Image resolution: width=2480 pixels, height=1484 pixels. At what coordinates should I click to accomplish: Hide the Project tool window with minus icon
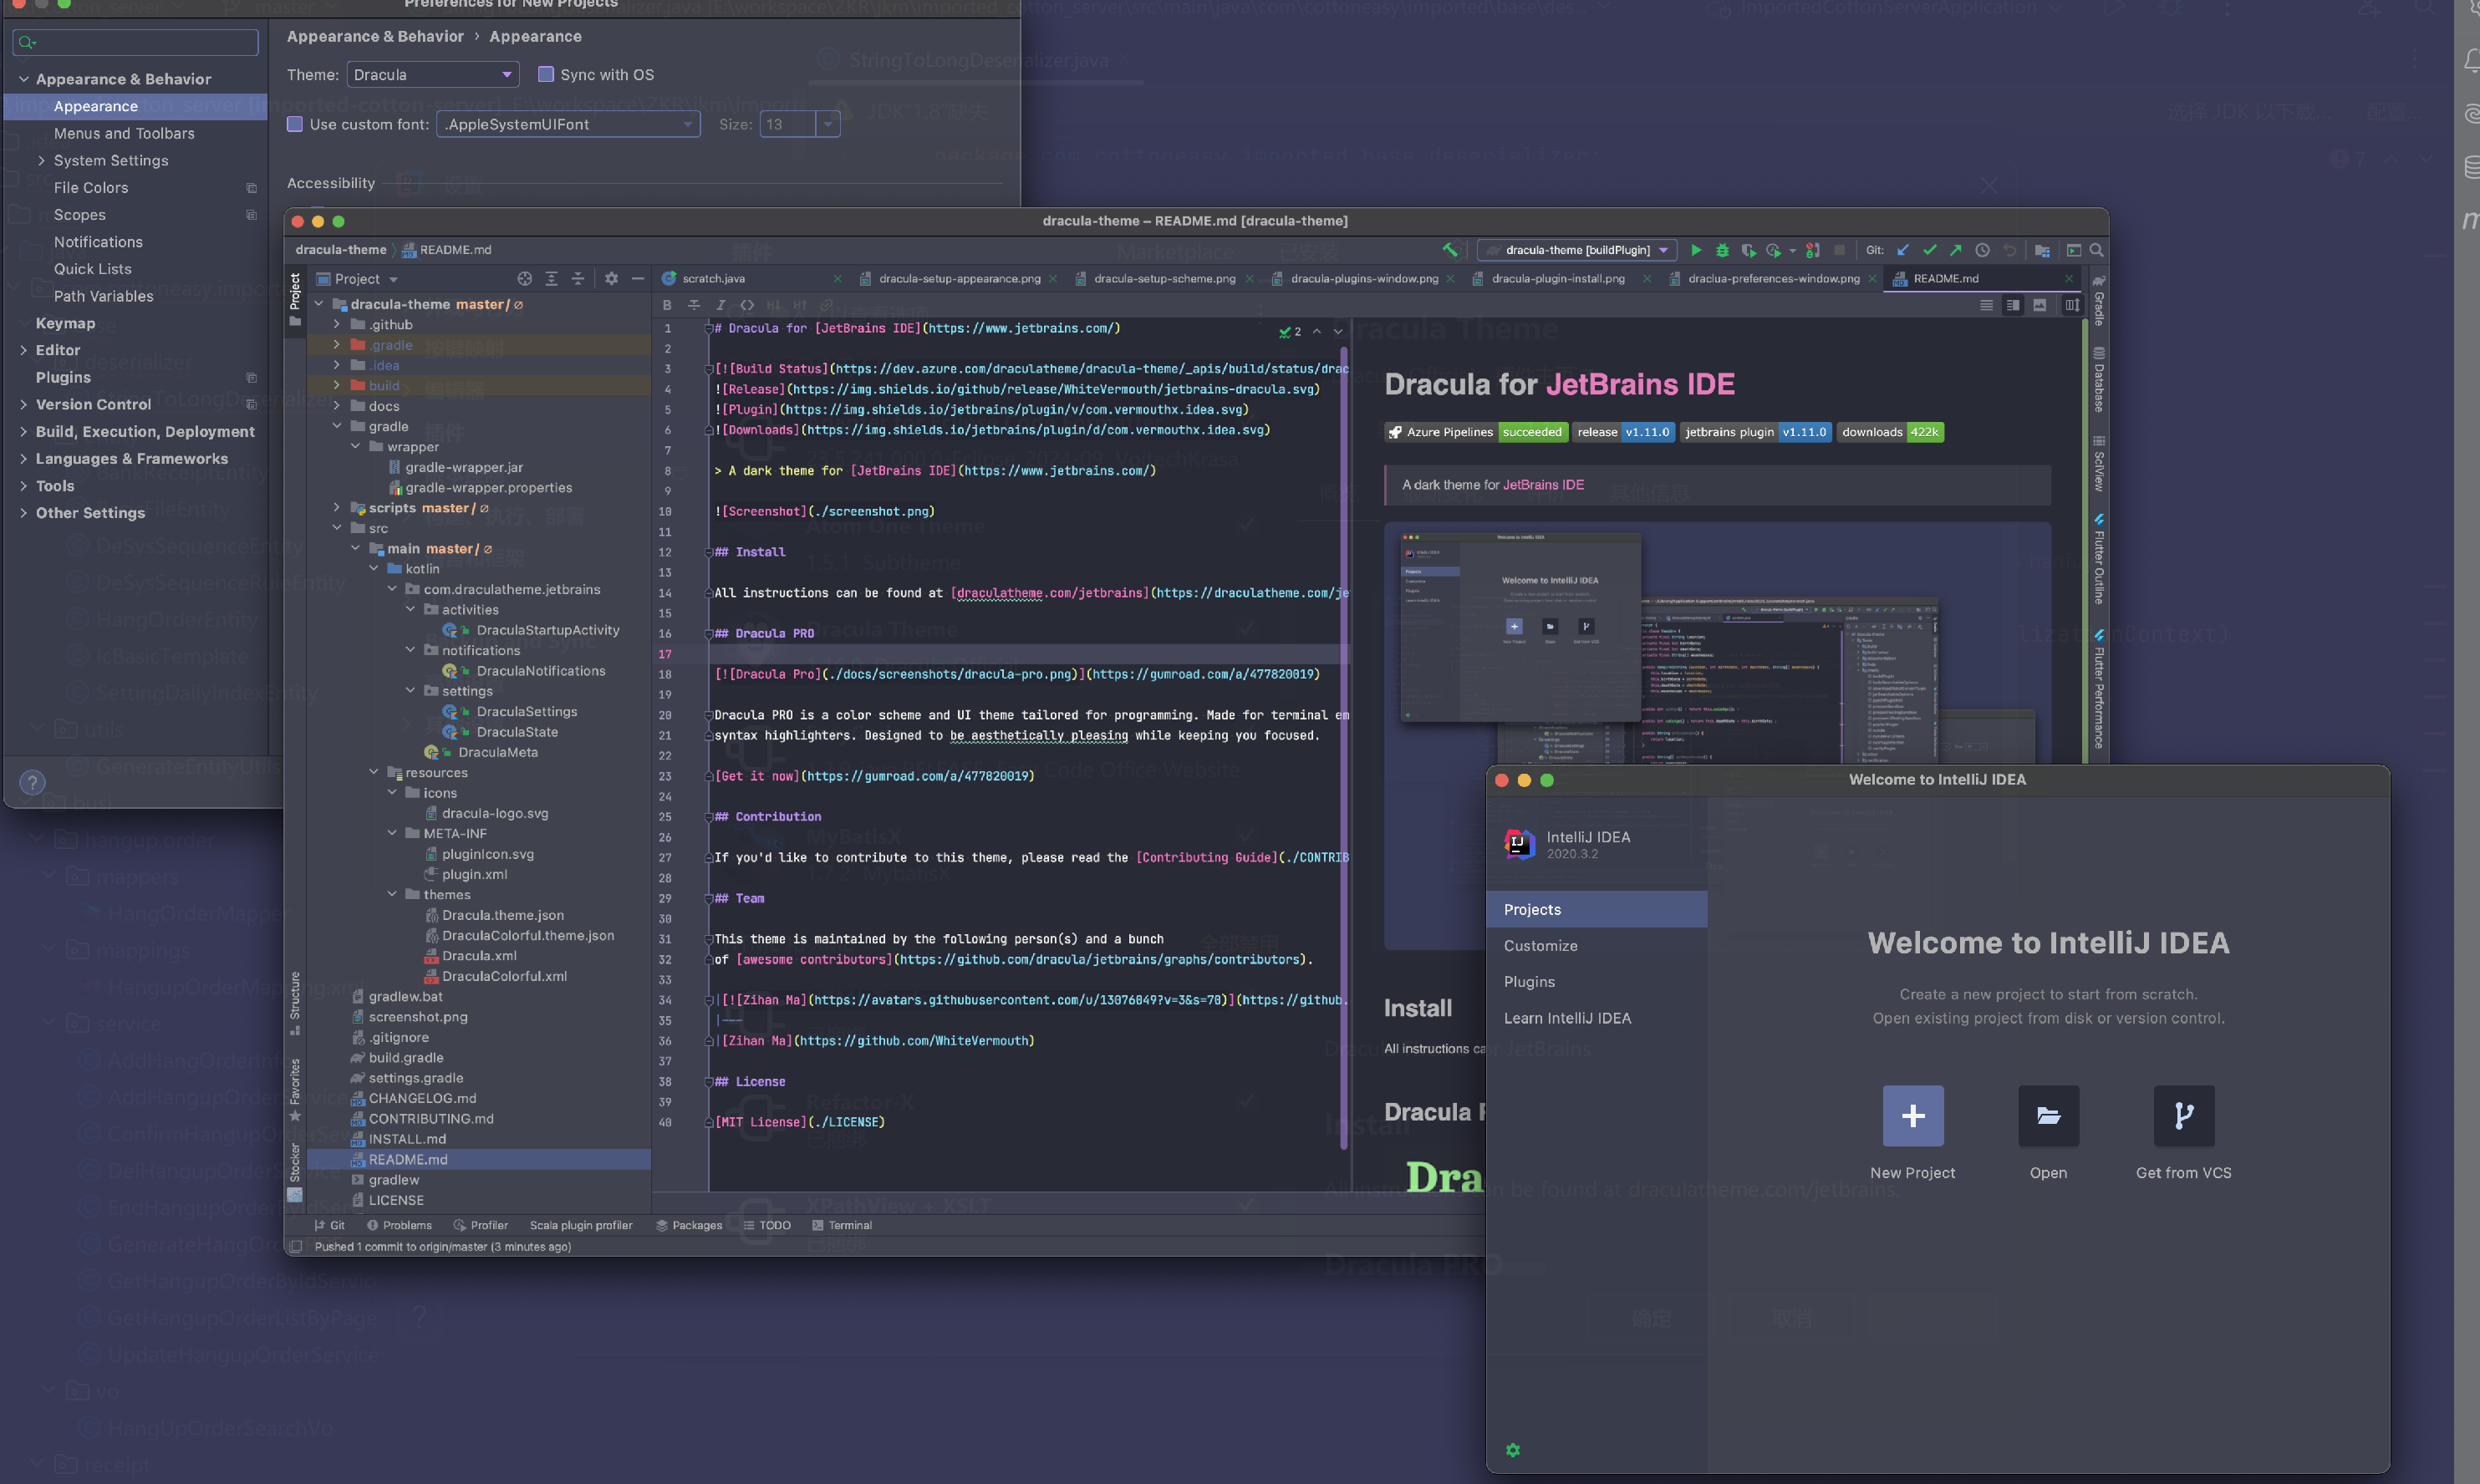point(637,279)
